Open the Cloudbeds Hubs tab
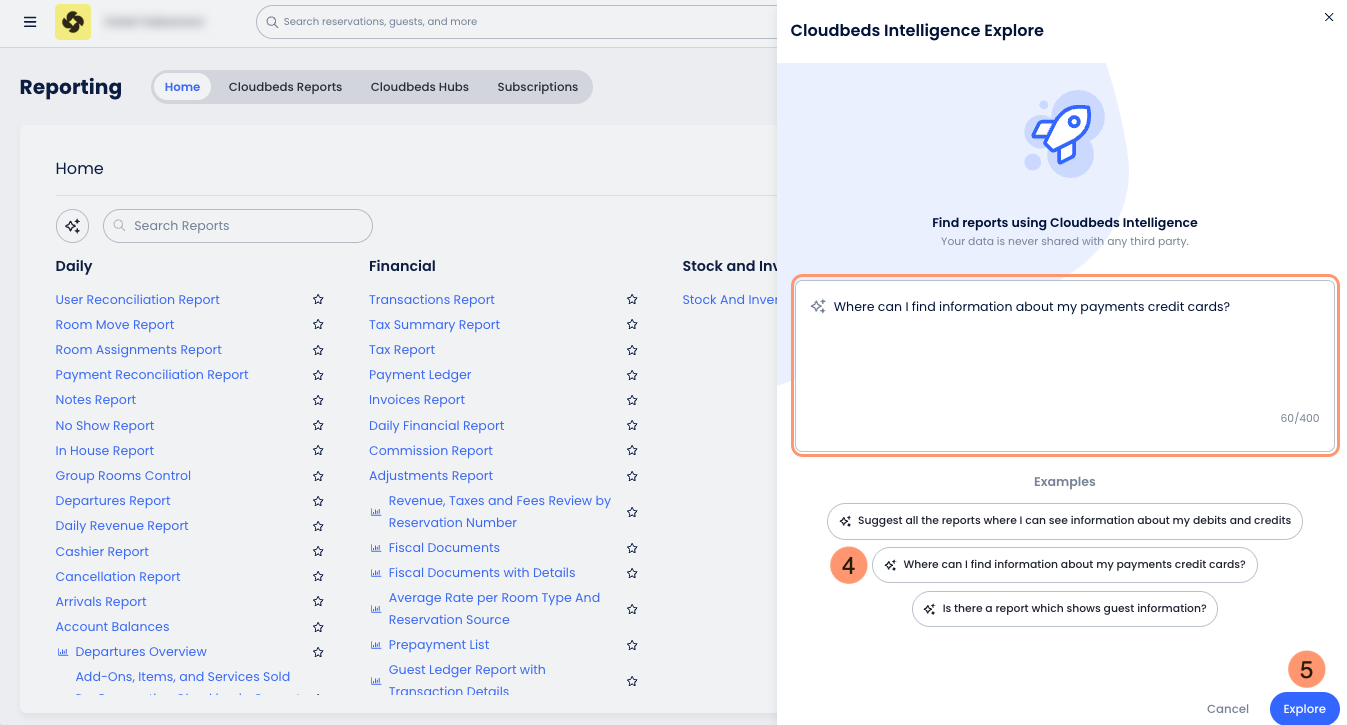The image size is (1347, 725). [x=420, y=87]
